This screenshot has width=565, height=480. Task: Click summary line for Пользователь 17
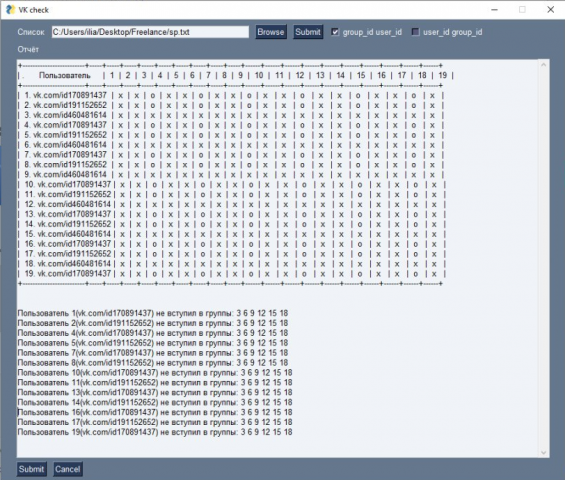[x=155, y=422]
